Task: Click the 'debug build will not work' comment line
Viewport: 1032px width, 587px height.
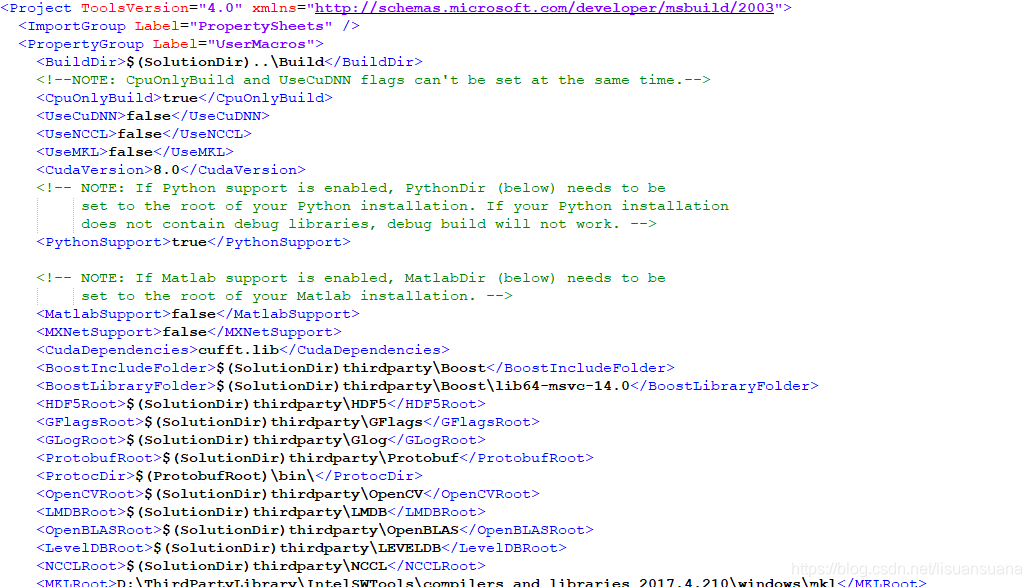Action: pos(369,224)
